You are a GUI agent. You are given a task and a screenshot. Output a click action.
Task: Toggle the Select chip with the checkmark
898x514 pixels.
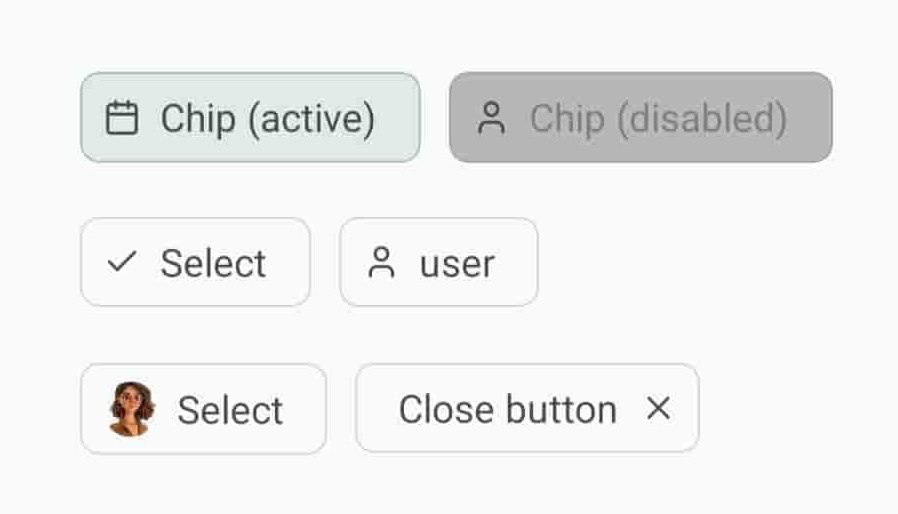click(195, 262)
